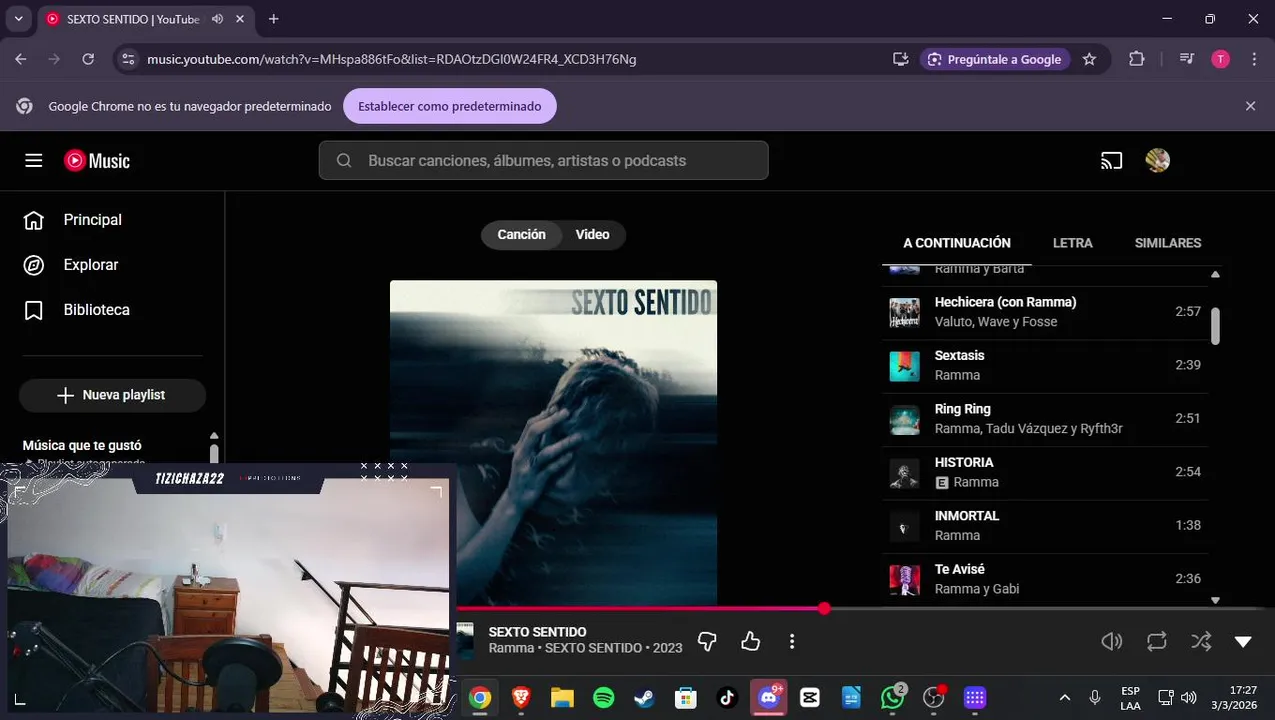
Task: Click the song progress bar knob
Action: pos(824,608)
